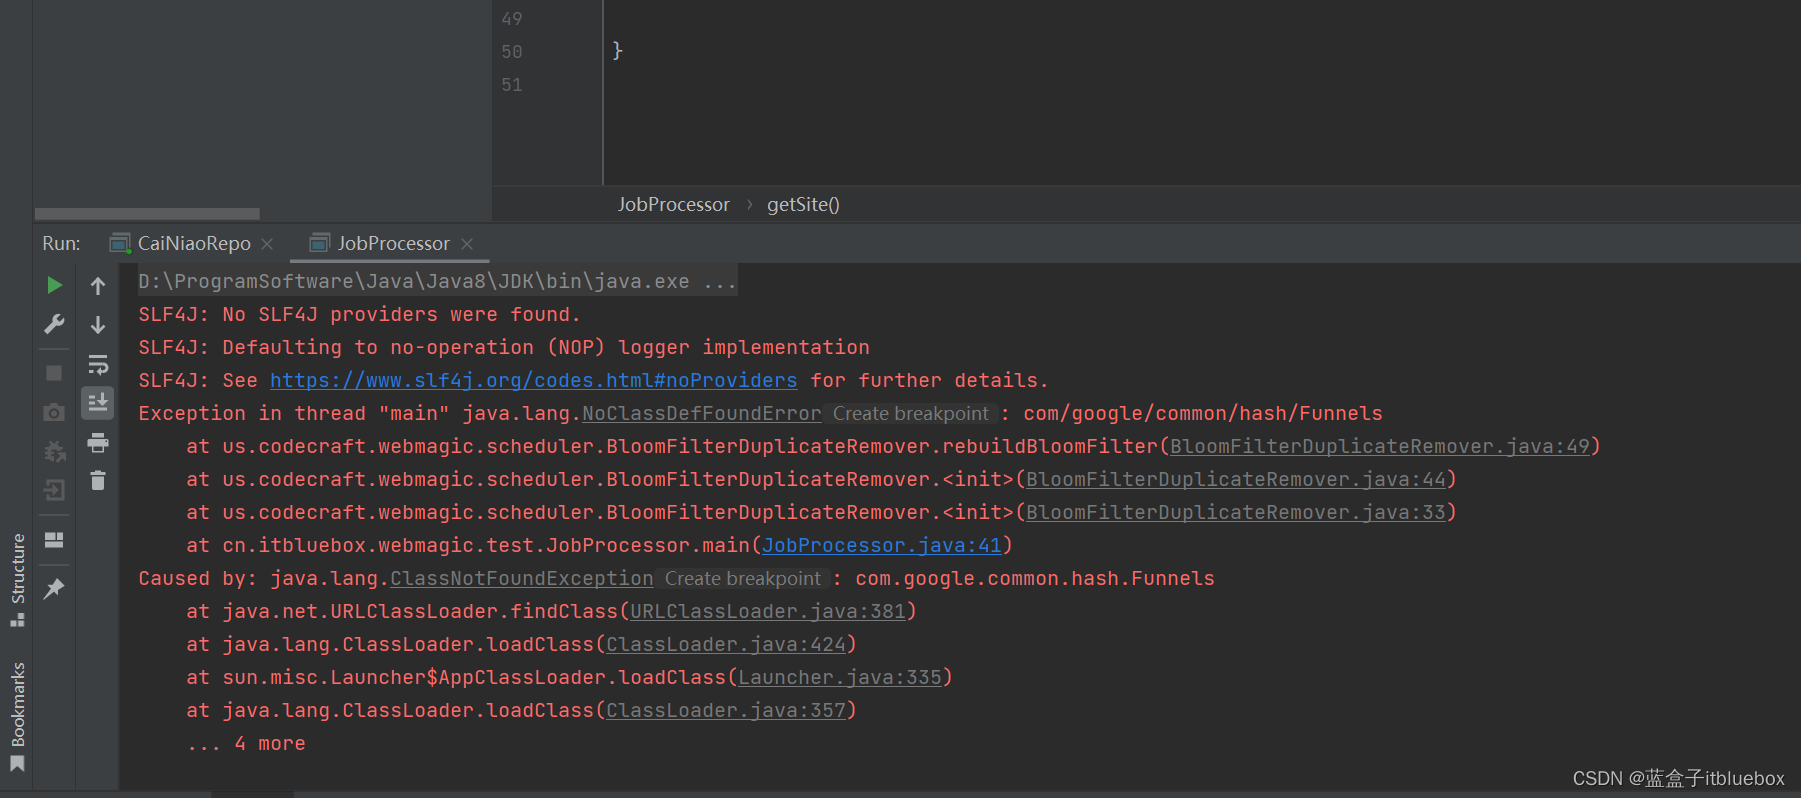Open NoClassDefFoundError class link
This screenshot has width=1801, height=798.
(701, 414)
